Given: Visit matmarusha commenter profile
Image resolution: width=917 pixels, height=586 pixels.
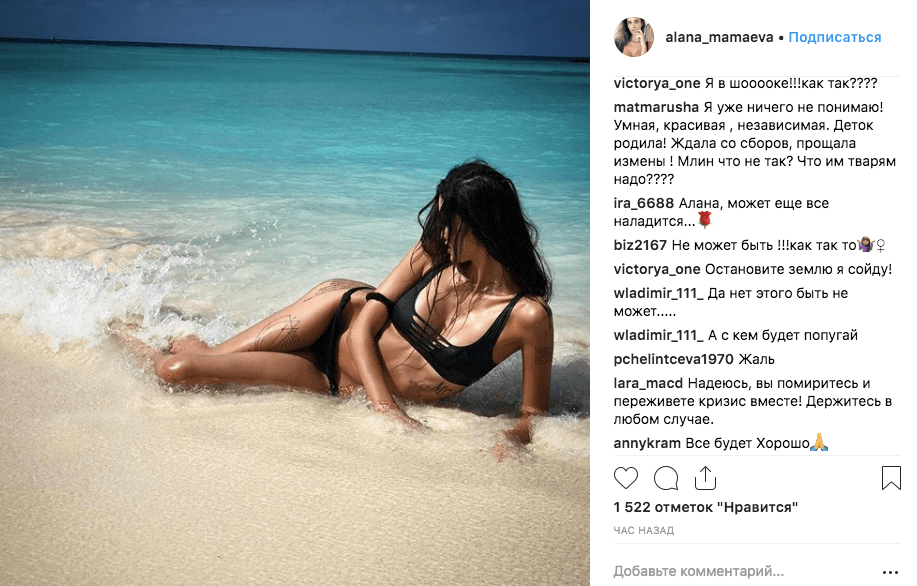Looking at the screenshot, I should tap(656, 108).
